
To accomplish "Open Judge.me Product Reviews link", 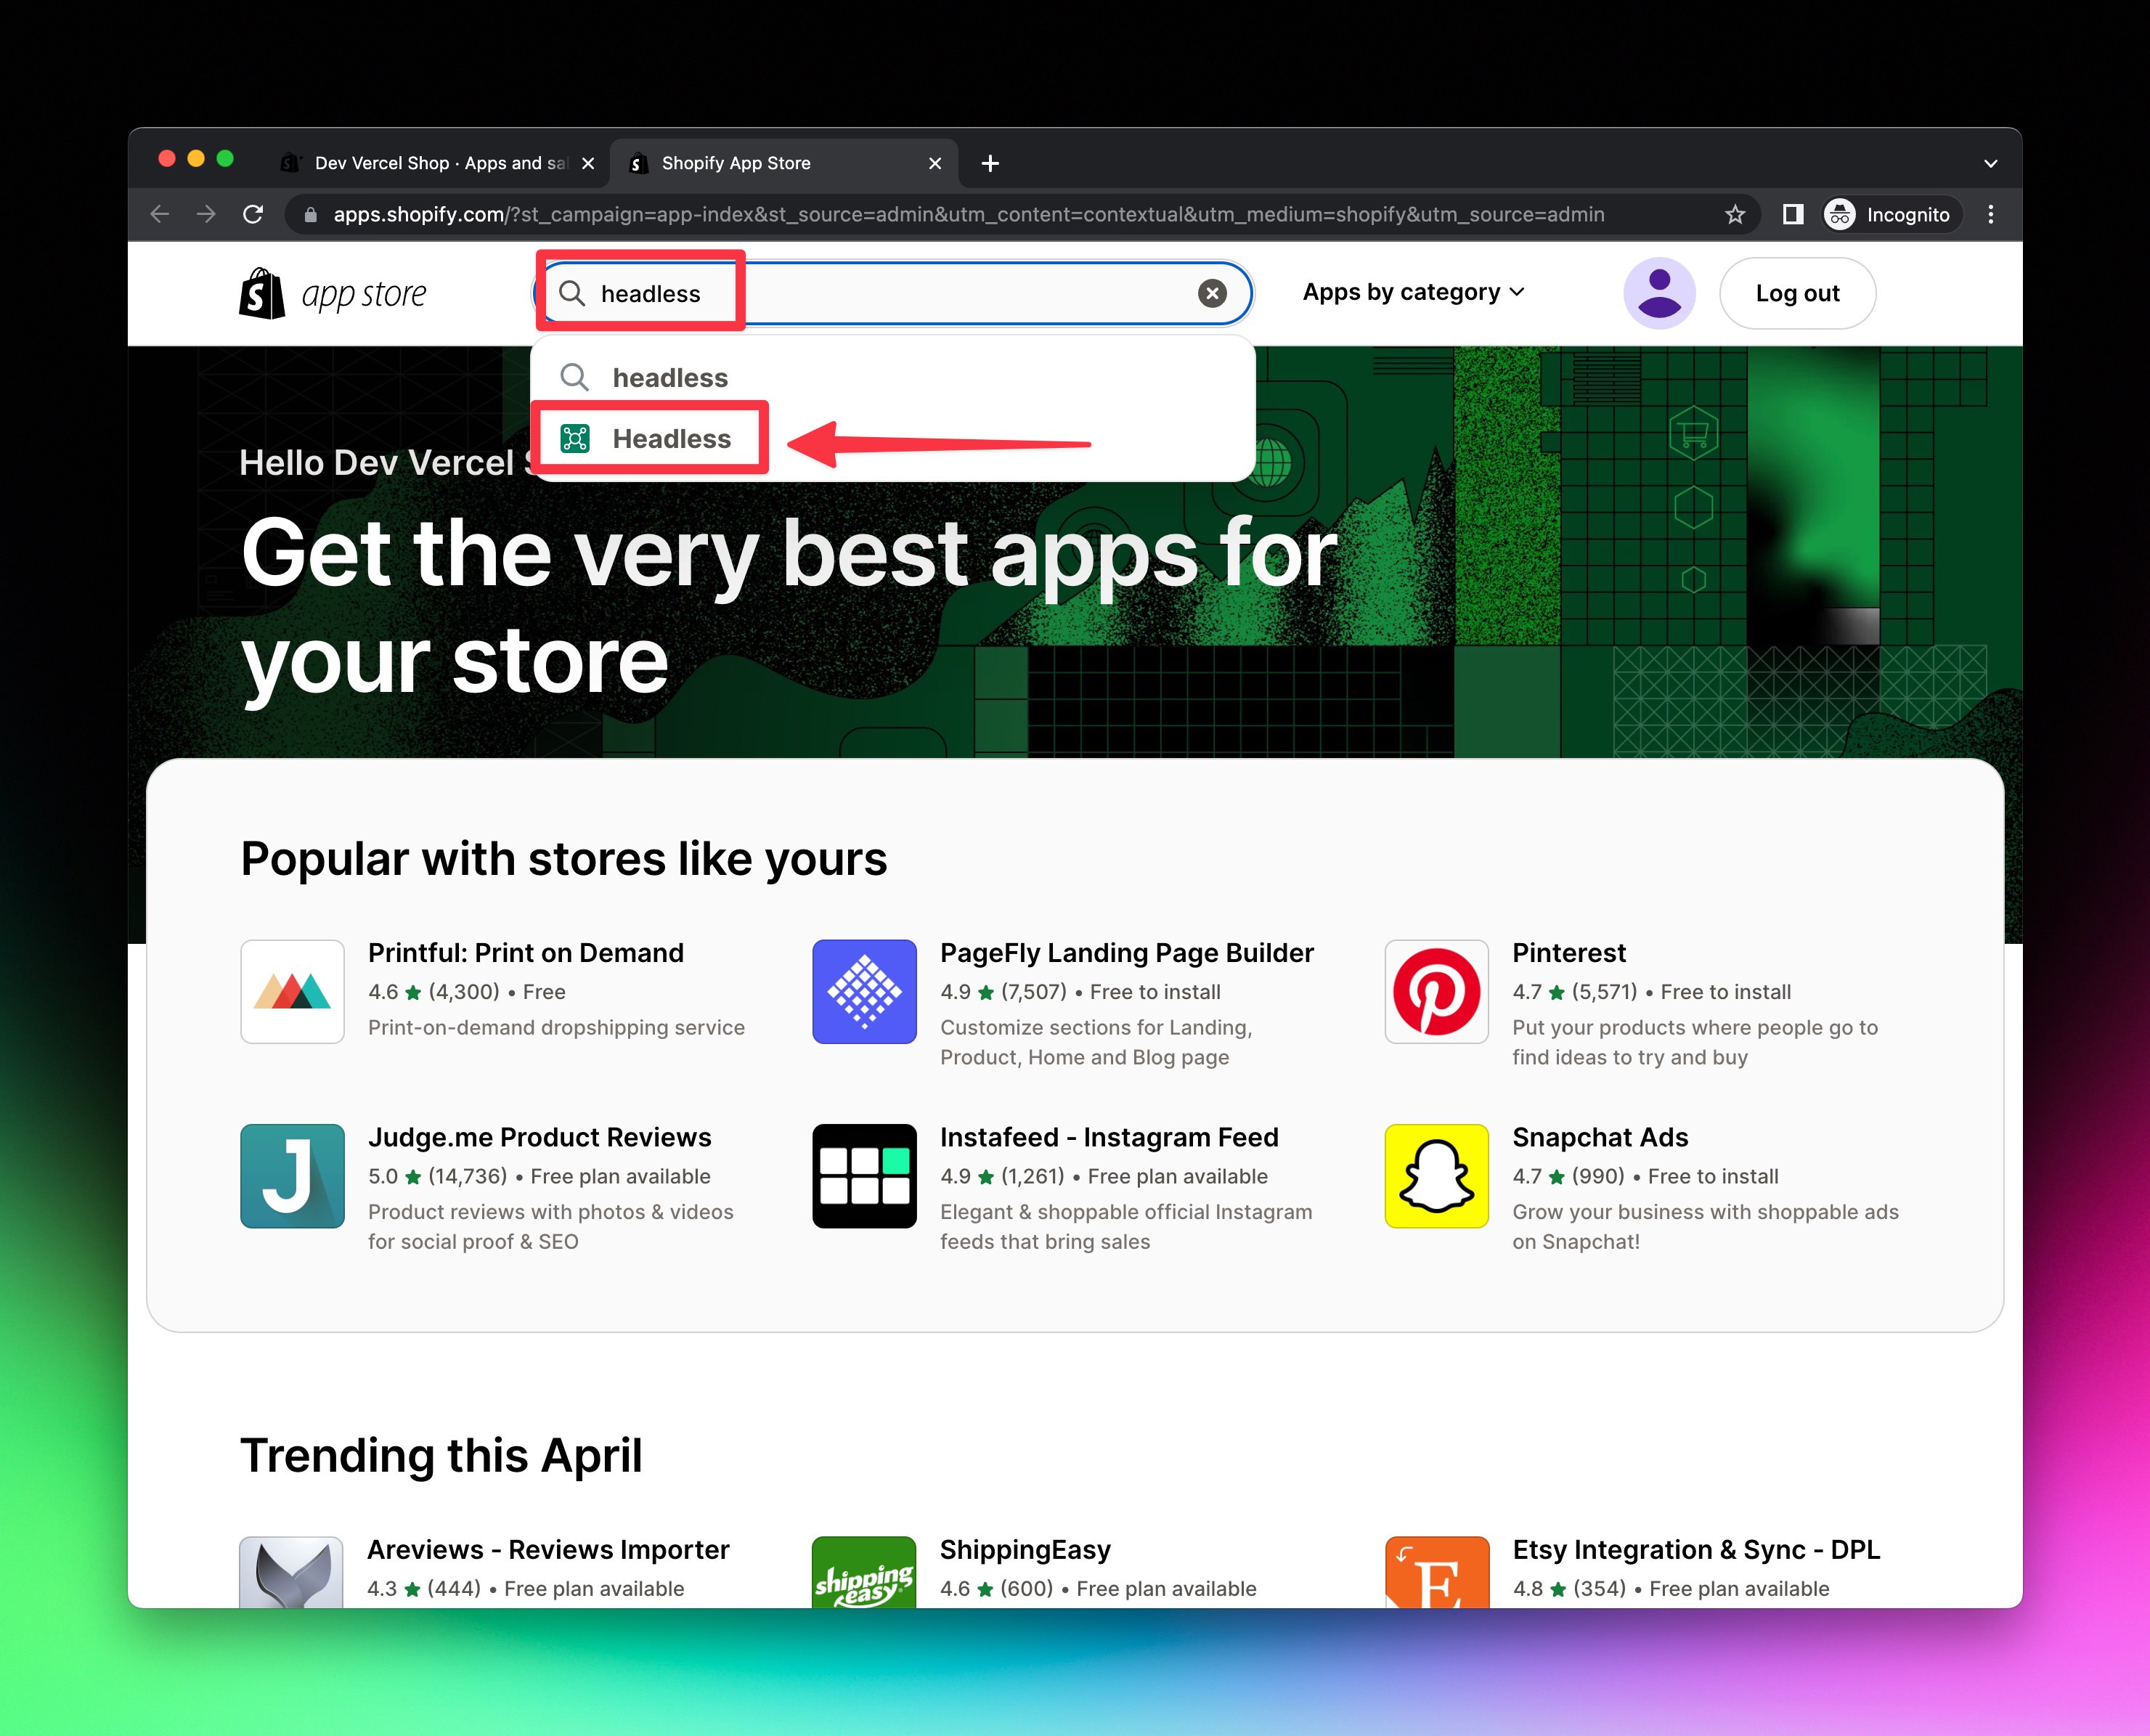I will (540, 1137).
